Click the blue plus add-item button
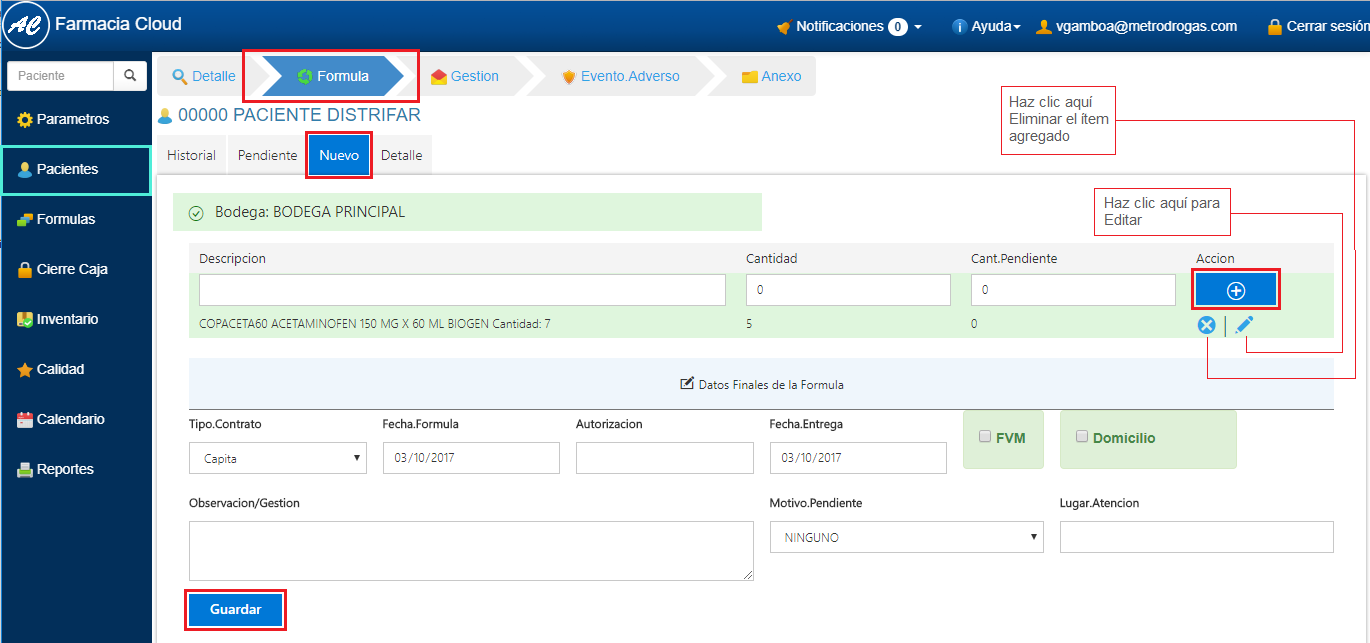The width and height of the screenshot is (1370, 643). tap(1235, 290)
